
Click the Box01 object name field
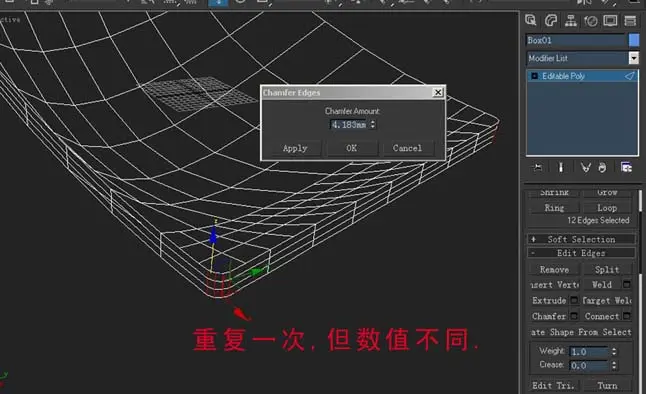tap(576, 40)
